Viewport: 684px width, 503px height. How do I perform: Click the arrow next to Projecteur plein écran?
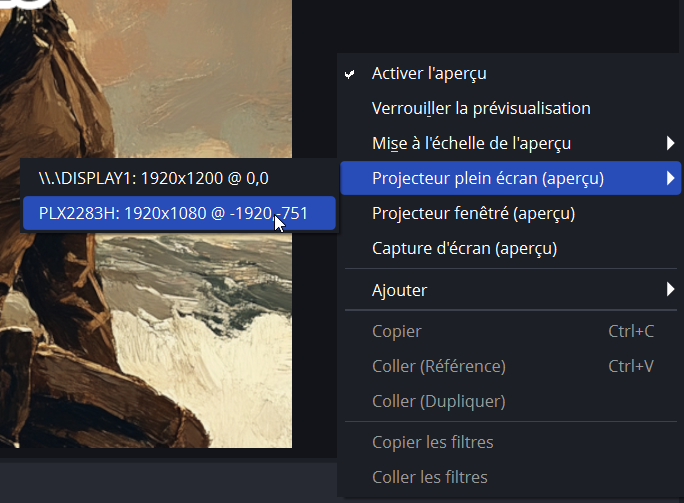pos(670,178)
